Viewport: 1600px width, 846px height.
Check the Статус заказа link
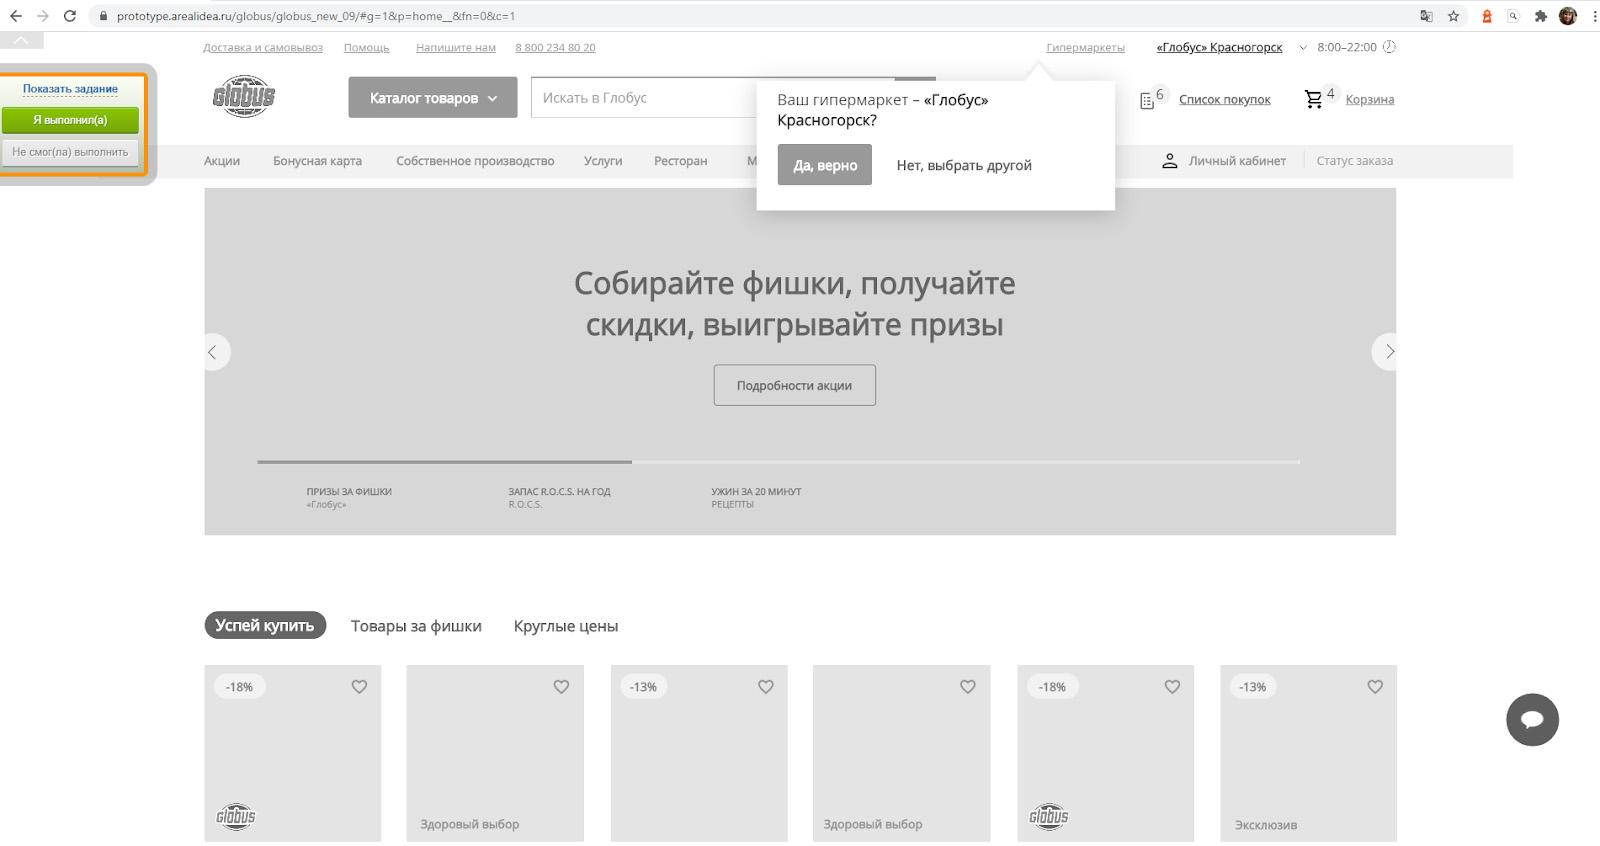(1354, 161)
